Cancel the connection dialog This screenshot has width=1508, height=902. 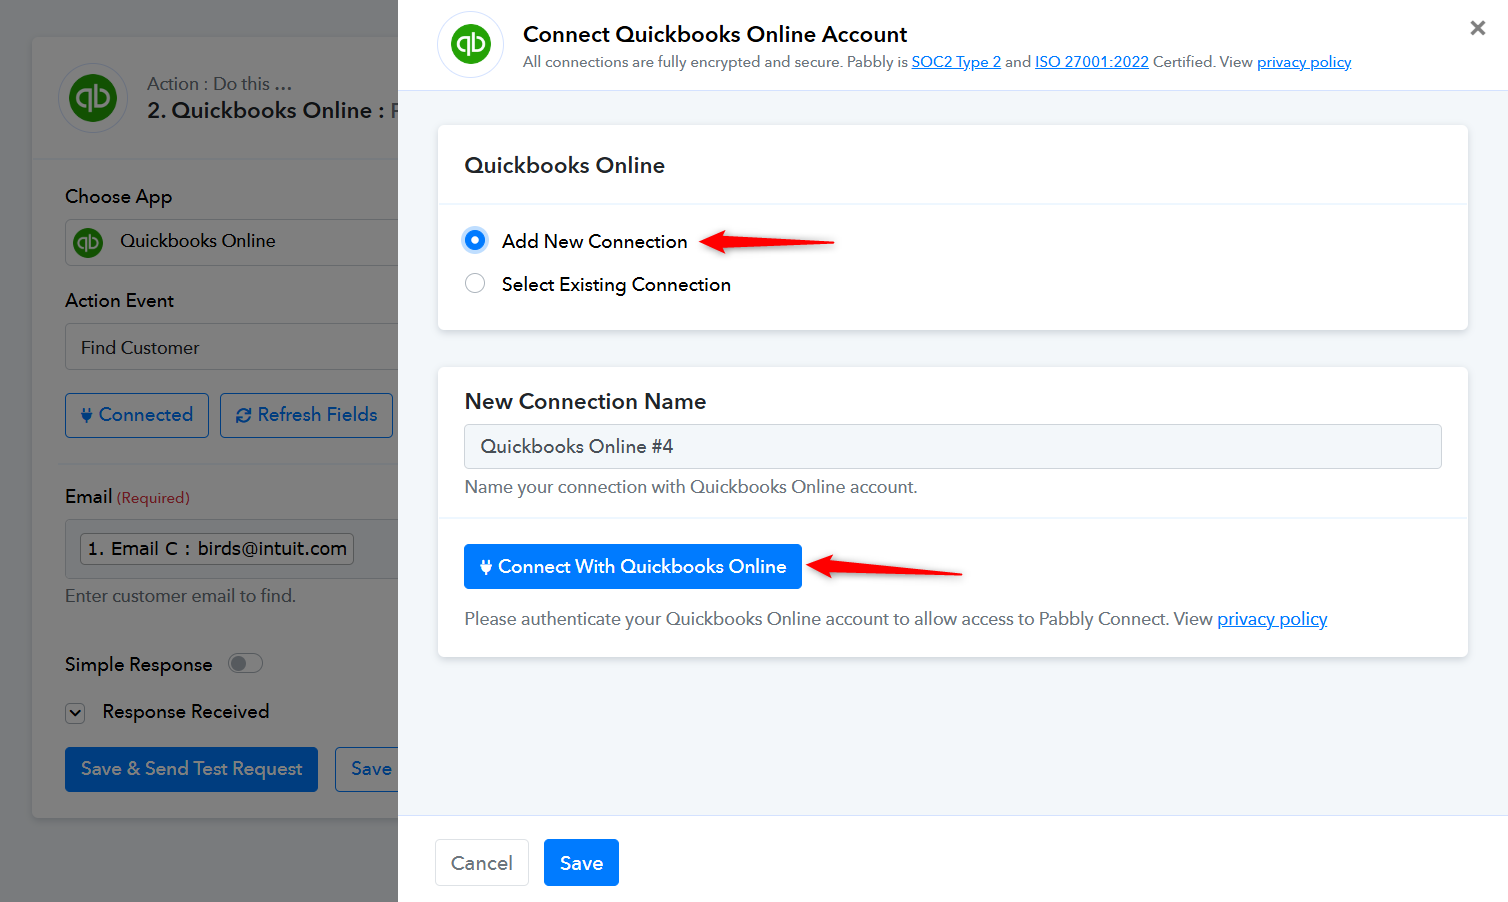coord(481,862)
